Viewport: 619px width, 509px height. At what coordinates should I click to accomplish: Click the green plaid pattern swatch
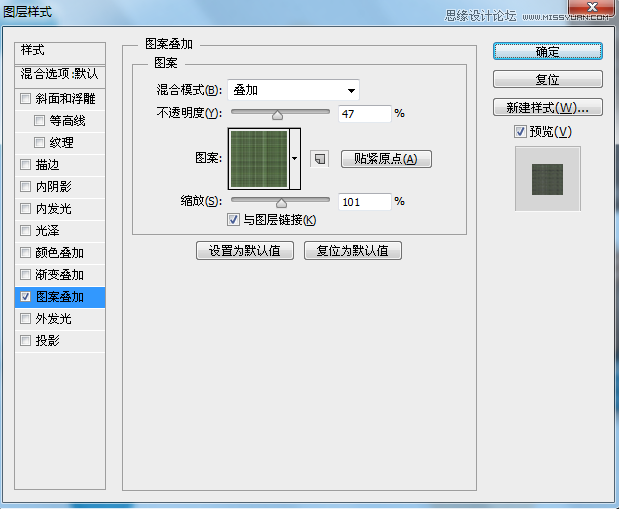click(259, 159)
